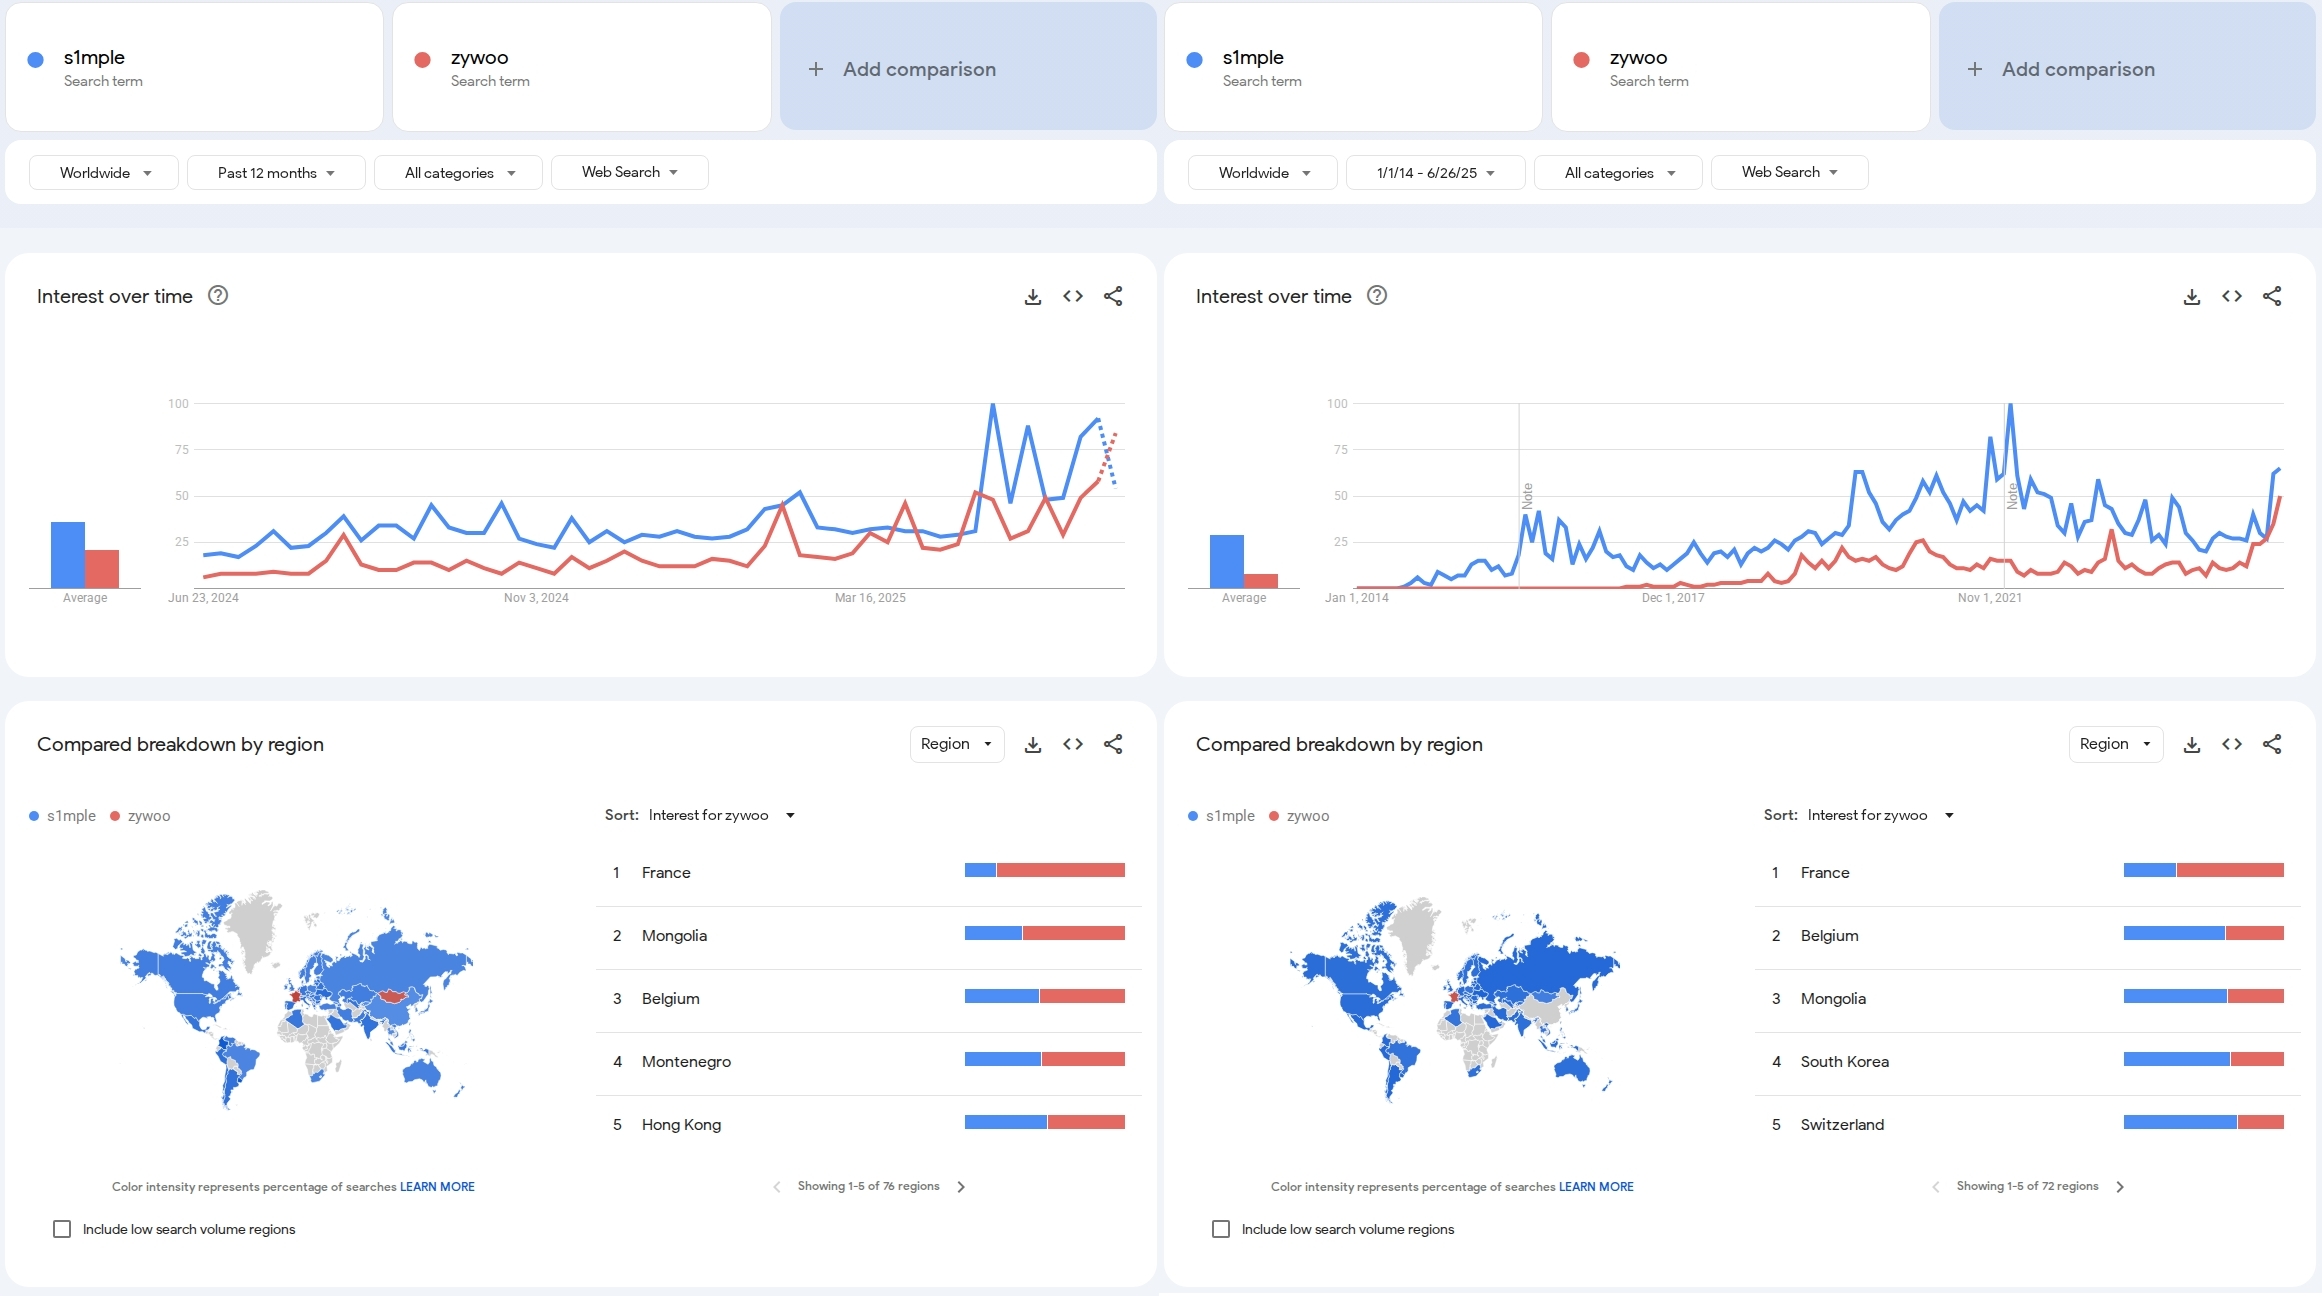
Task: Click right world map thumbnail
Action: point(1455,999)
